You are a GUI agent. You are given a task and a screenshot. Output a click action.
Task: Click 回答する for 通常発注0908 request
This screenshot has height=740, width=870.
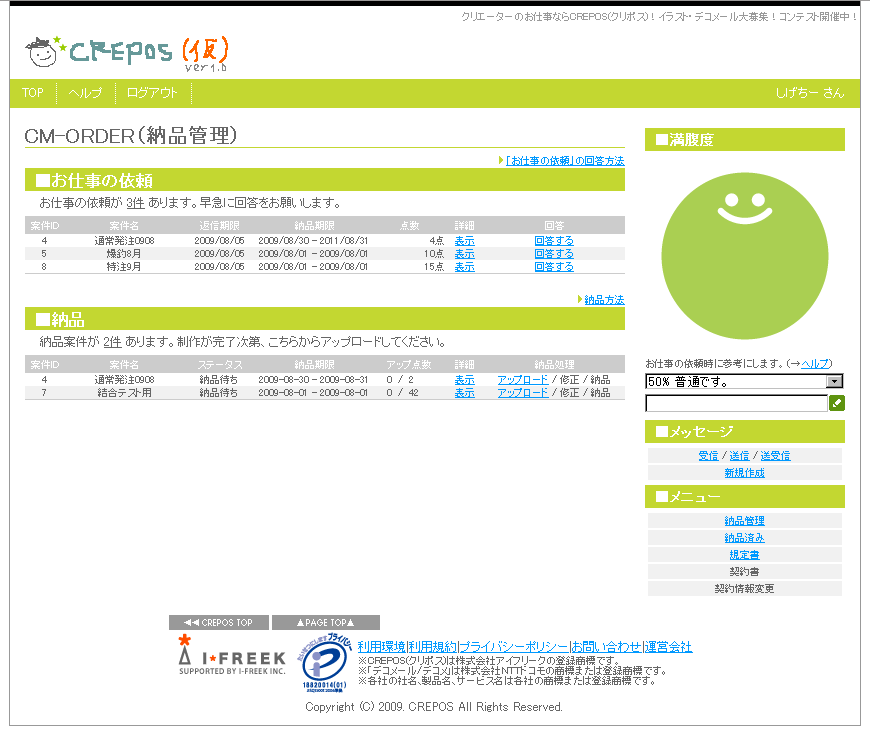[x=554, y=241]
